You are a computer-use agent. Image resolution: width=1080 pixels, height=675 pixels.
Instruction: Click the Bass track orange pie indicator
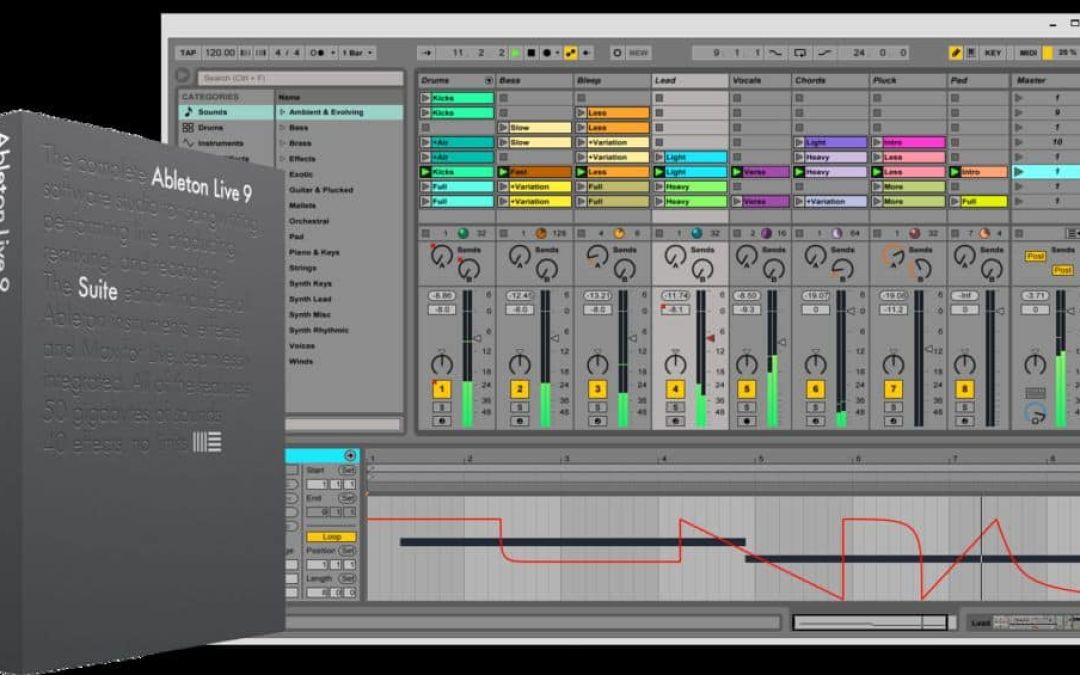tap(541, 233)
